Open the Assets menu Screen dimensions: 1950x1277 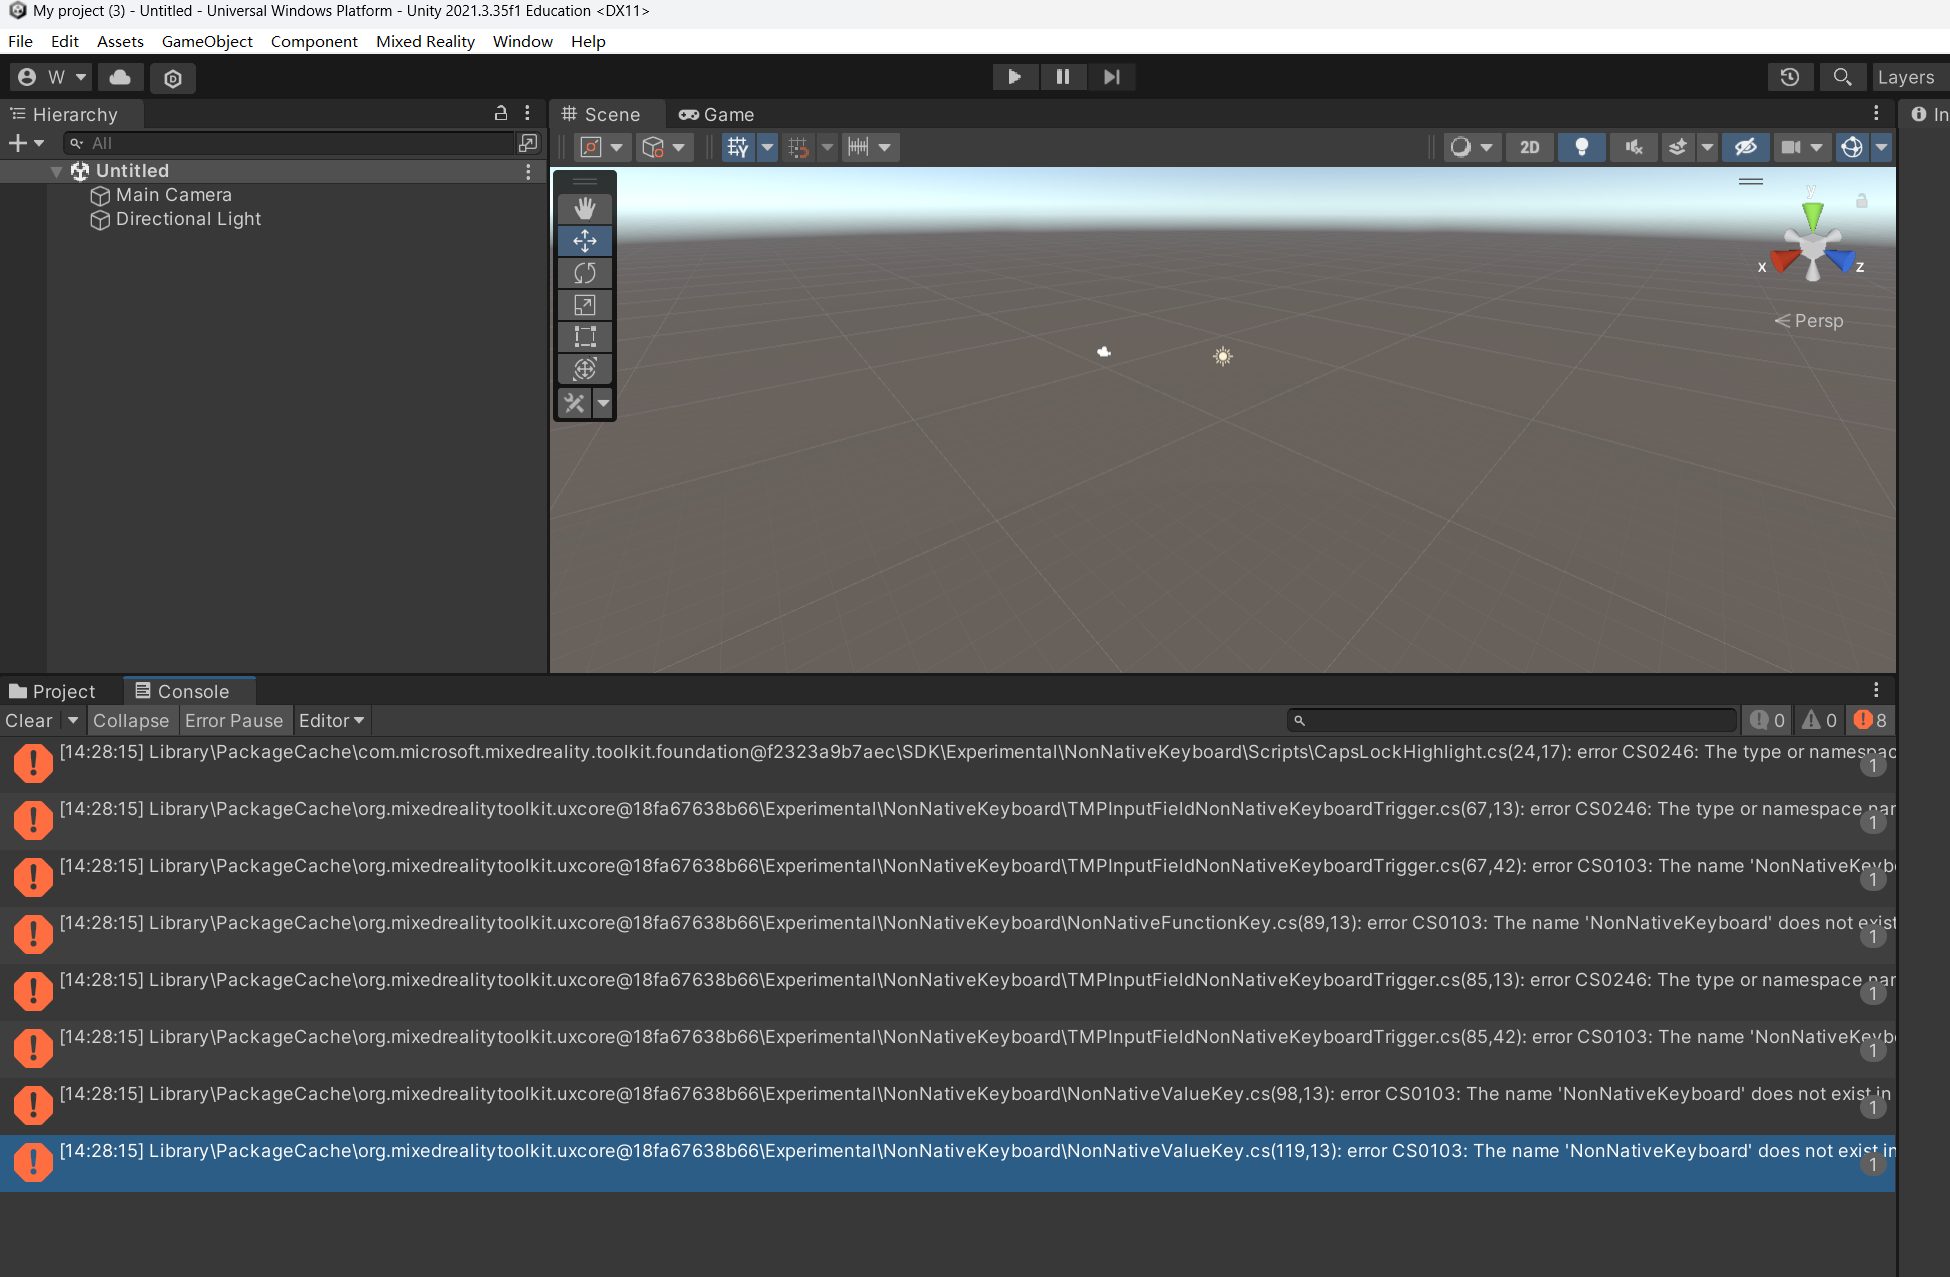(x=120, y=41)
